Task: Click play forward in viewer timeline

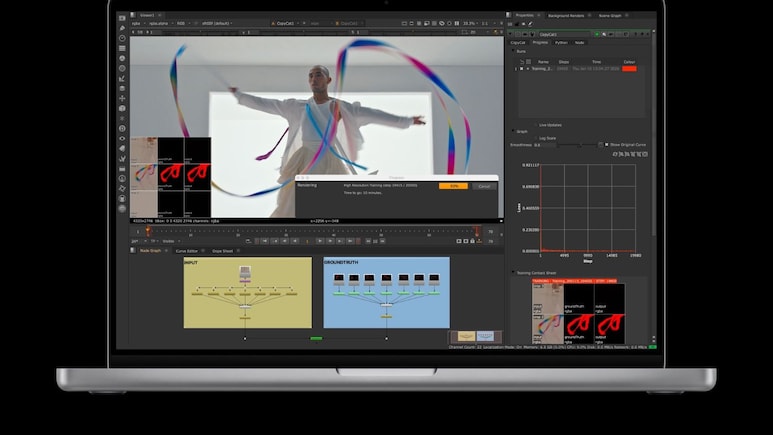Action: [320, 241]
